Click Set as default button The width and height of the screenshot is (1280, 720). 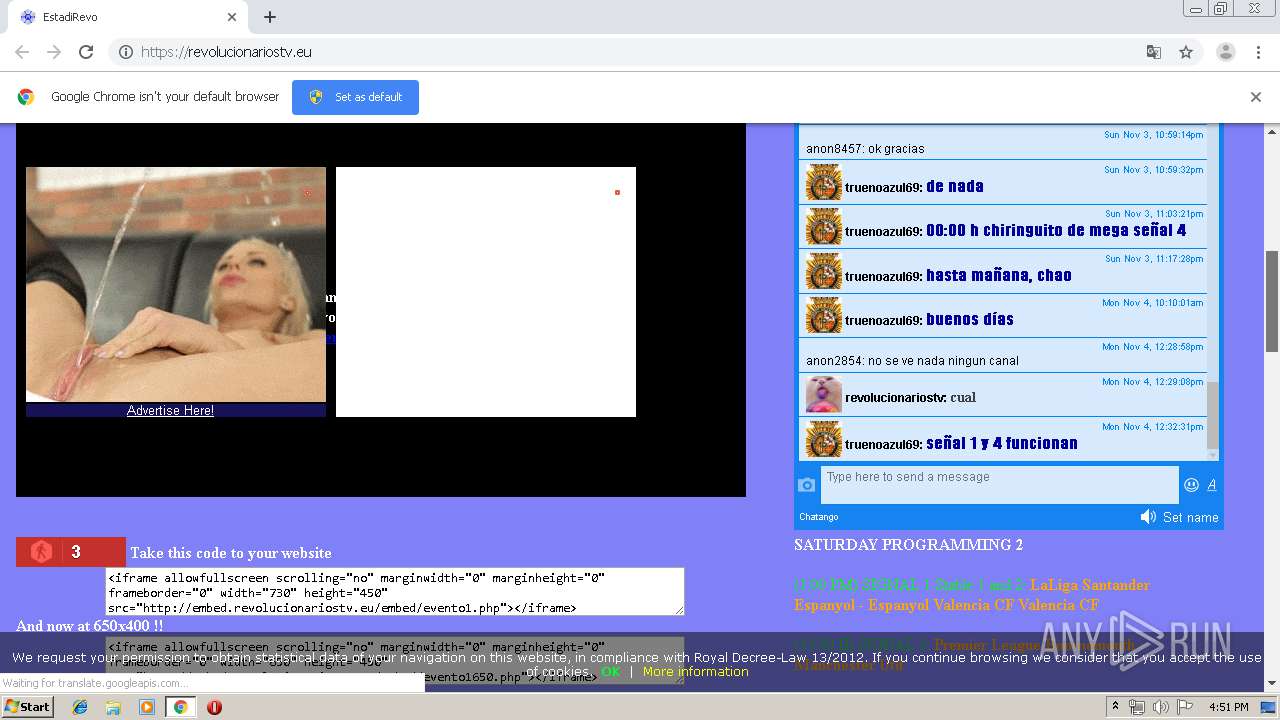pyautogui.click(x=355, y=97)
